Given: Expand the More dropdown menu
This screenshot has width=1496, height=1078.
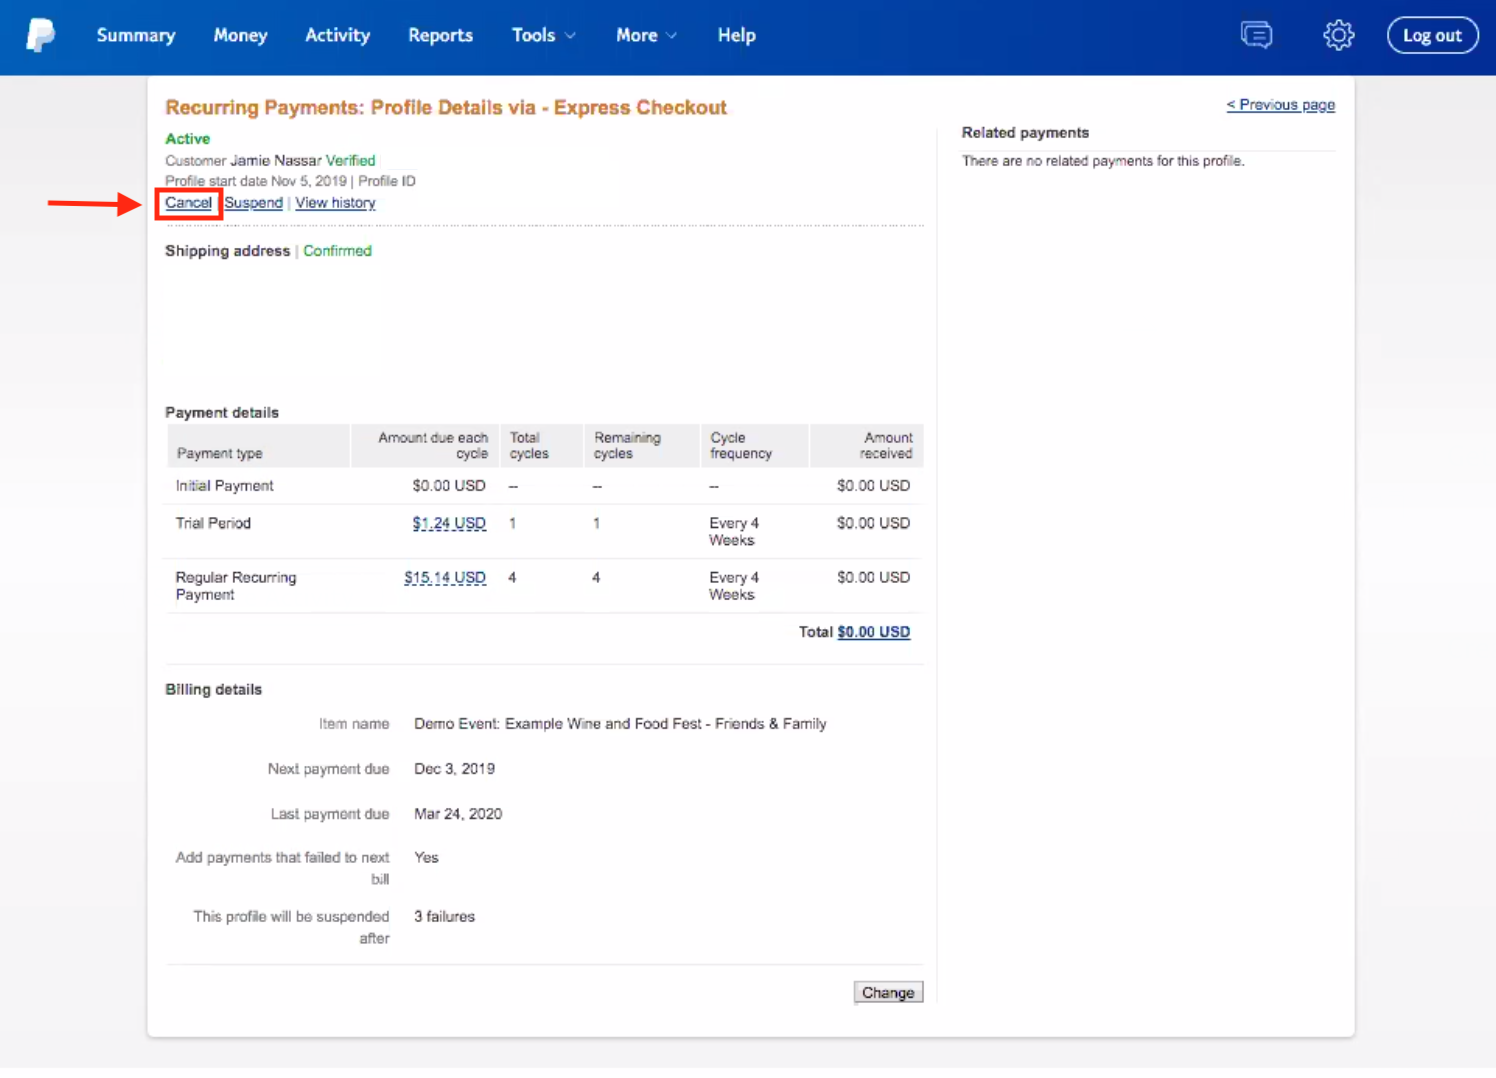Looking at the screenshot, I should [x=646, y=35].
